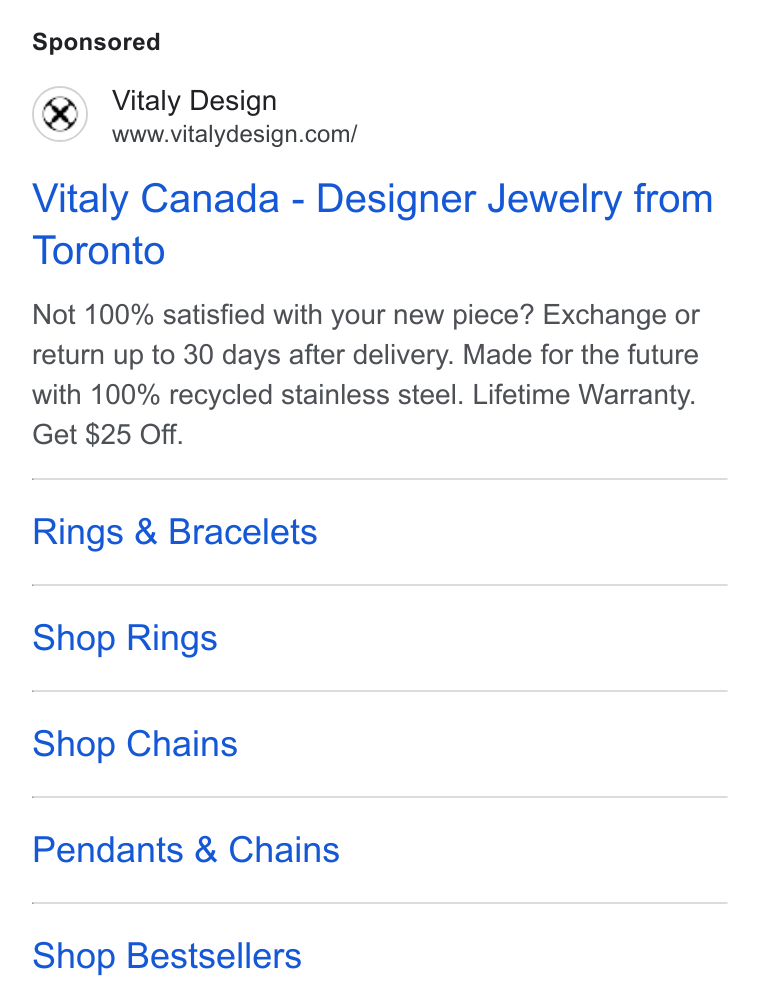Click the word Pendants in the sitelinks

pos(108,850)
